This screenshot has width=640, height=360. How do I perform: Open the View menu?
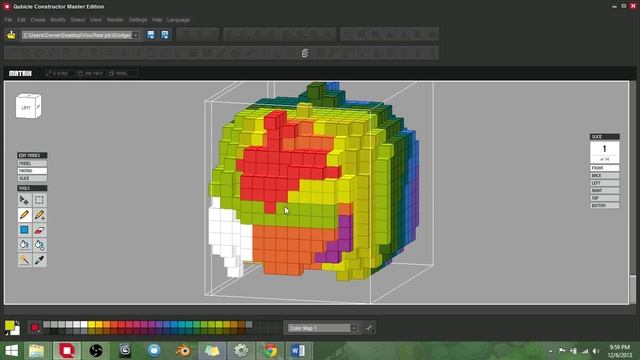click(96, 20)
